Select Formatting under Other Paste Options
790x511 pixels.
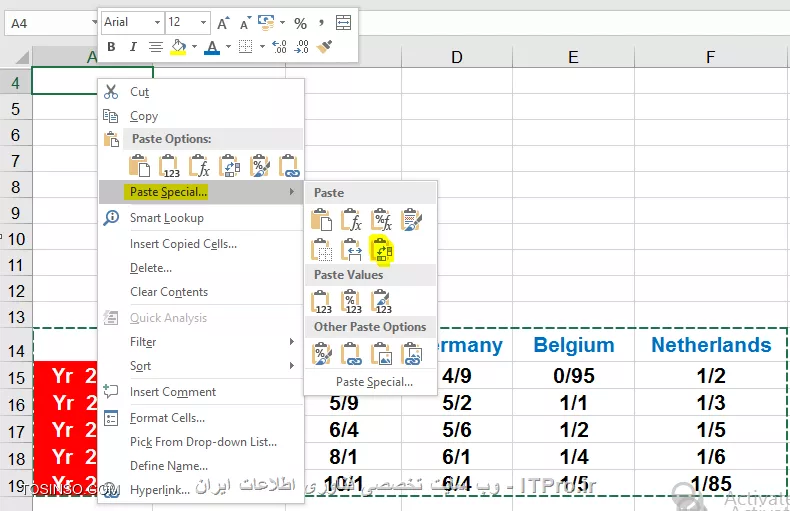click(x=321, y=354)
